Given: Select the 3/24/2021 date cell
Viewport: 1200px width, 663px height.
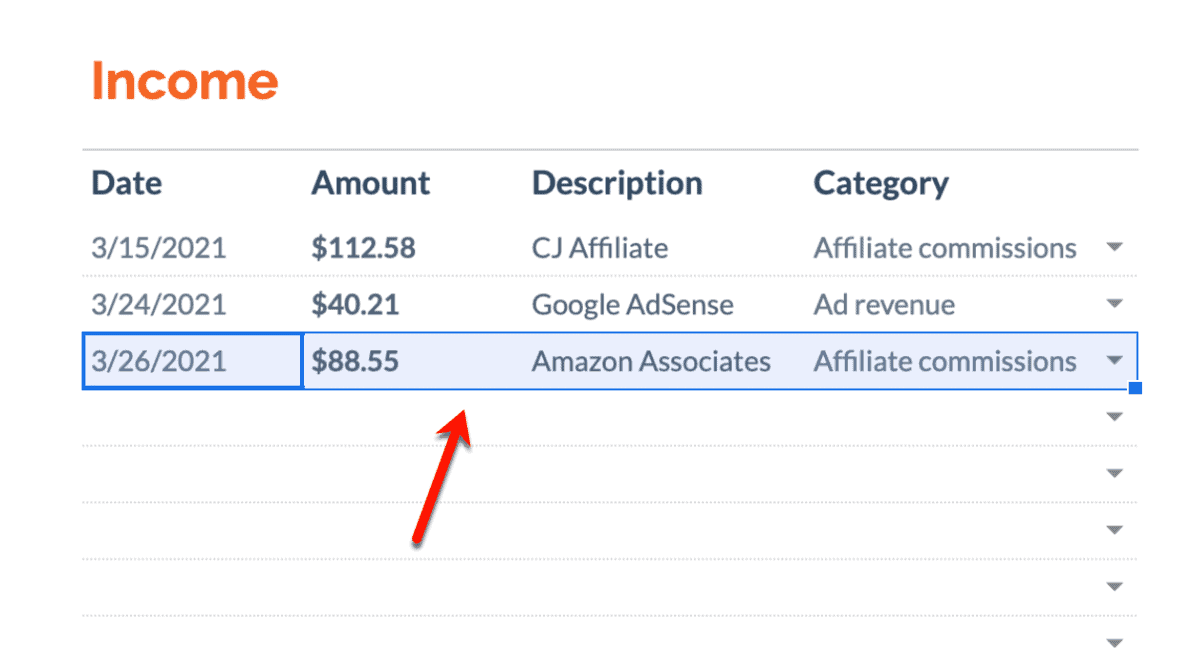Looking at the screenshot, I should click(192, 304).
